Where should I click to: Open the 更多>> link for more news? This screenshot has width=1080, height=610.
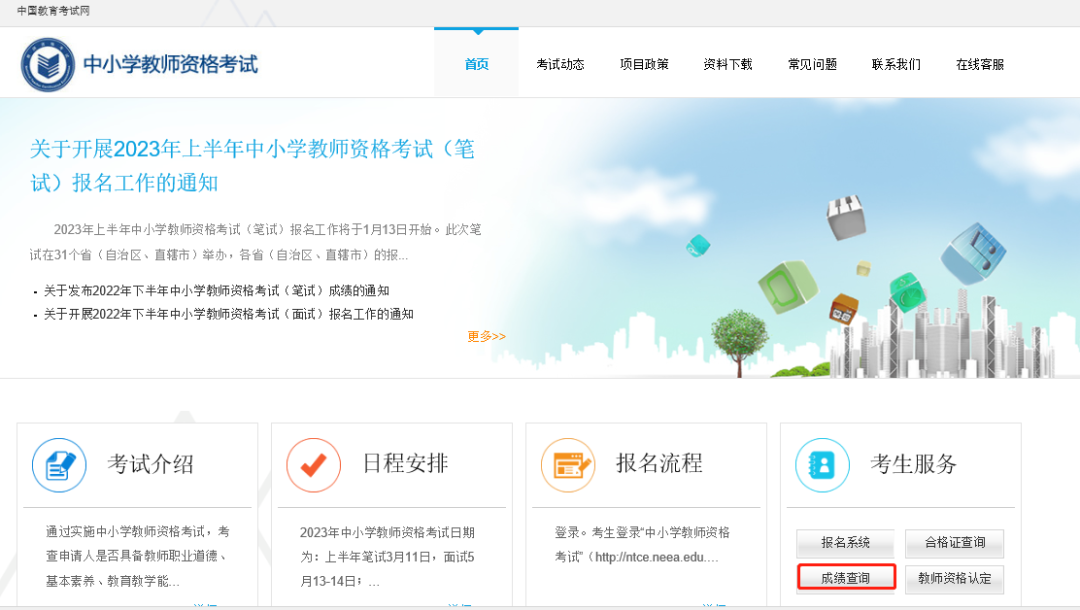pos(485,337)
